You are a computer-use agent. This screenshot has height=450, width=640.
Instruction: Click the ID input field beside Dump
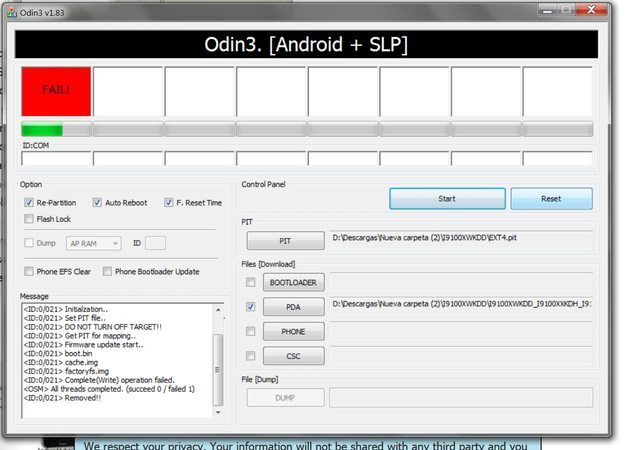156,243
